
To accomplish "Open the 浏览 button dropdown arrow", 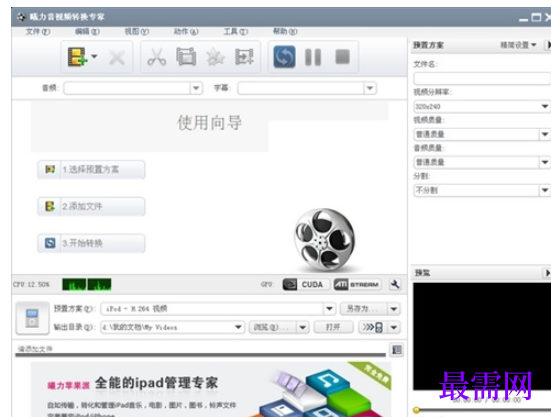I will click(303, 327).
